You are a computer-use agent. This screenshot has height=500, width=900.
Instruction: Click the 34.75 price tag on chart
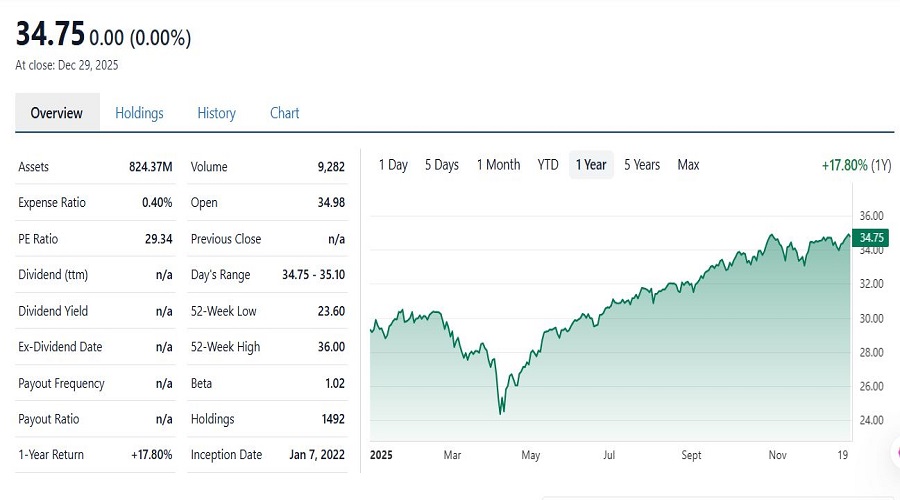(872, 237)
